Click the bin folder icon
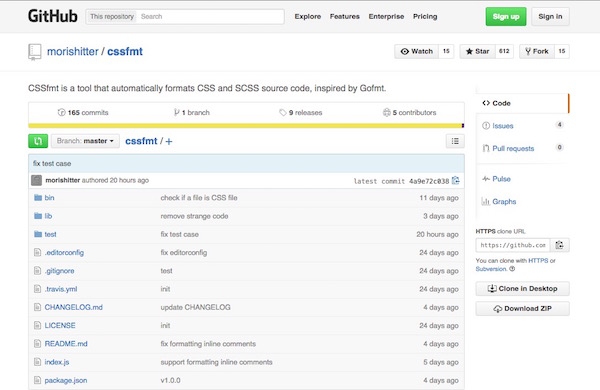 (38, 197)
